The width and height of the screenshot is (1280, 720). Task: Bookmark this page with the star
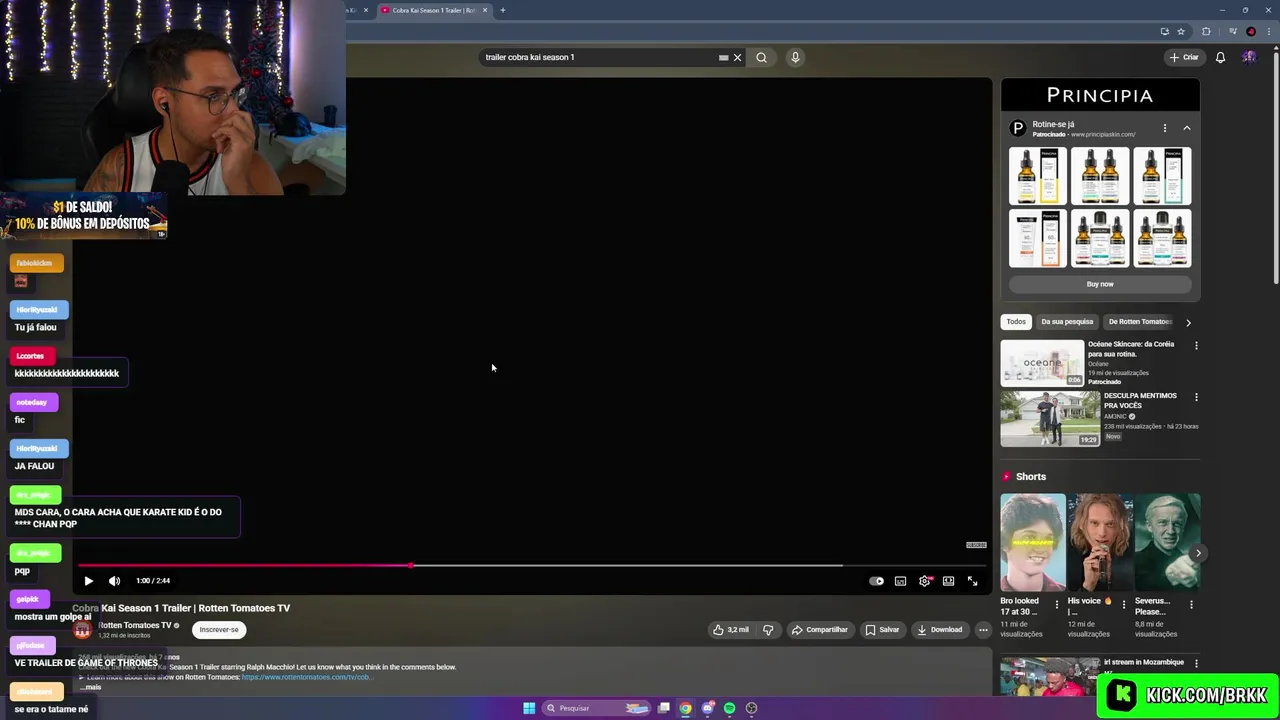click(1181, 31)
